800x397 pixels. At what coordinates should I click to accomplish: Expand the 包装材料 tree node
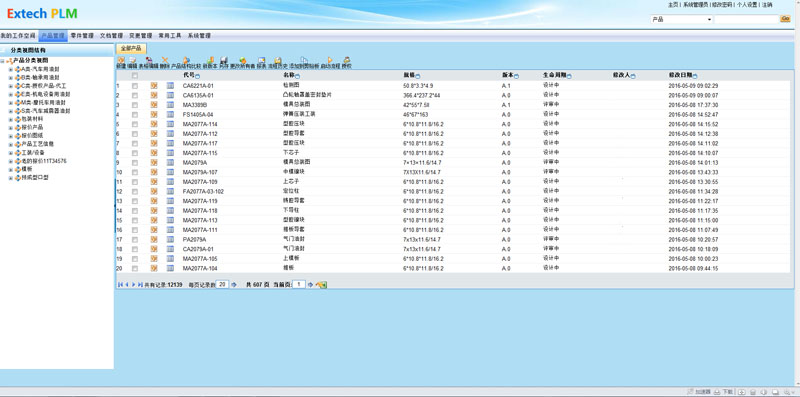10,119
